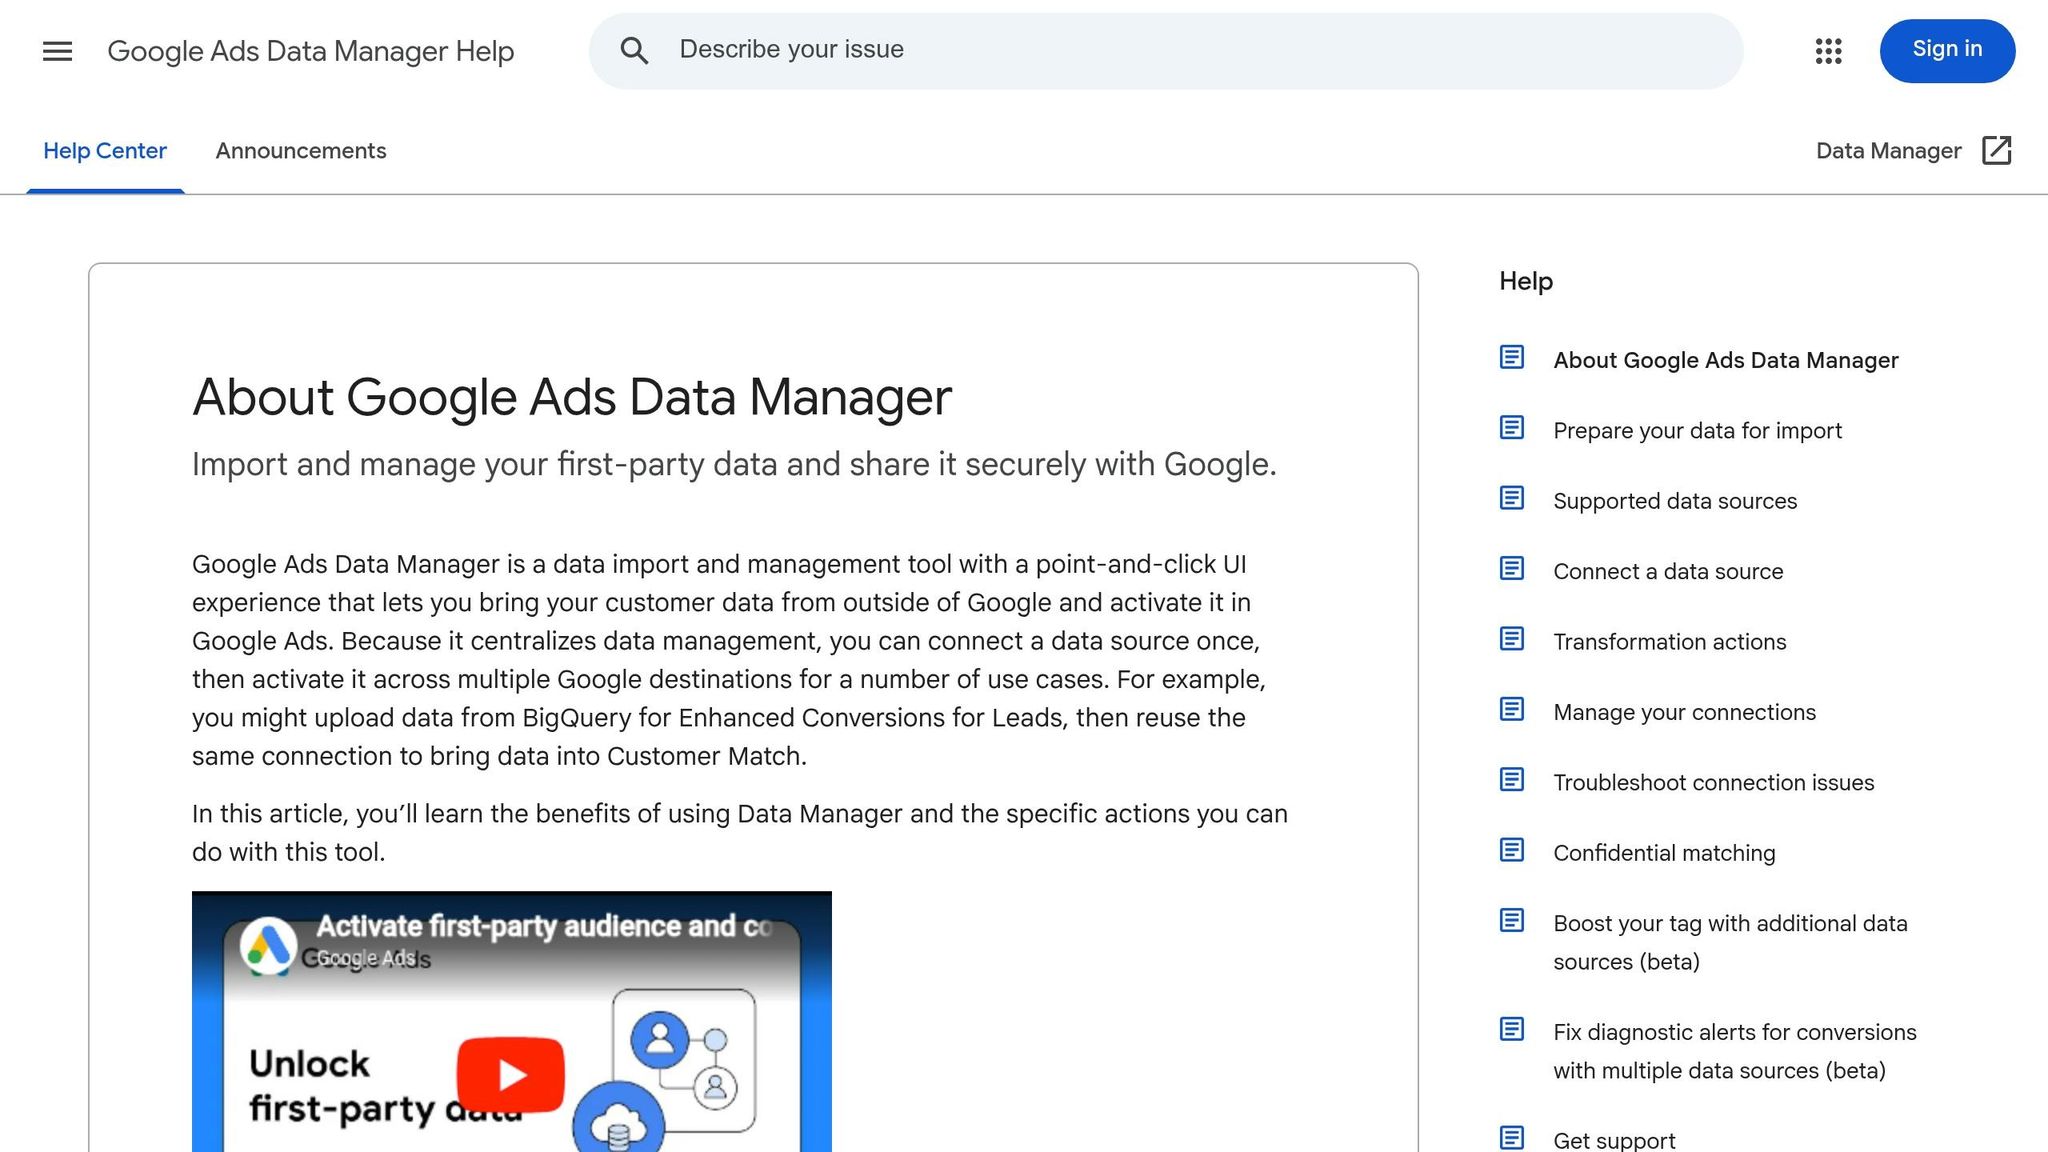Click the Data Manager external link icon

[x=1996, y=150]
